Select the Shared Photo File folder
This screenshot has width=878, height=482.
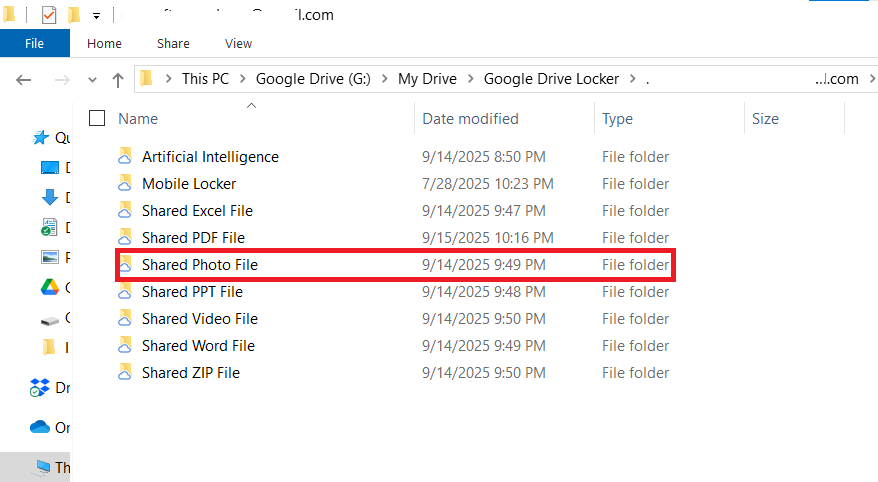[200, 265]
